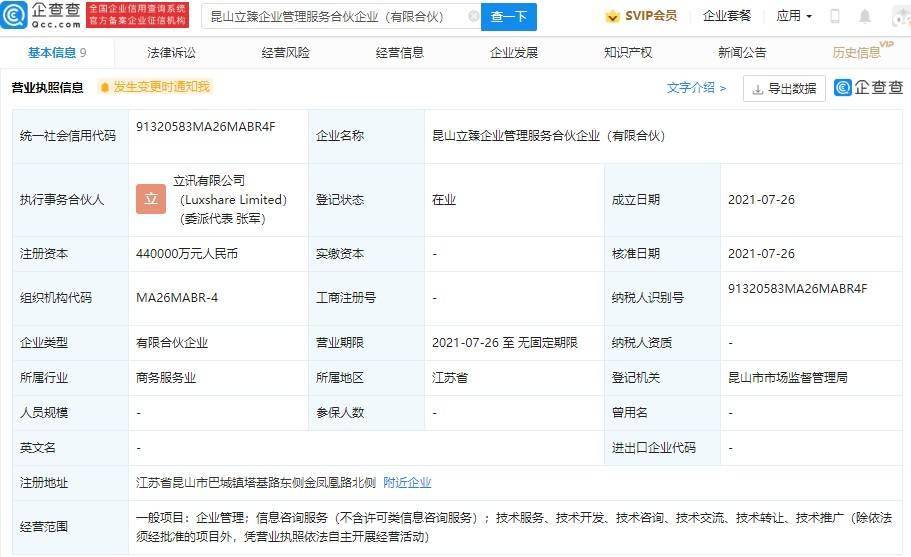Select the 成立日期 value 2021-07-26
The width and height of the screenshot is (911, 557).
(x=761, y=200)
